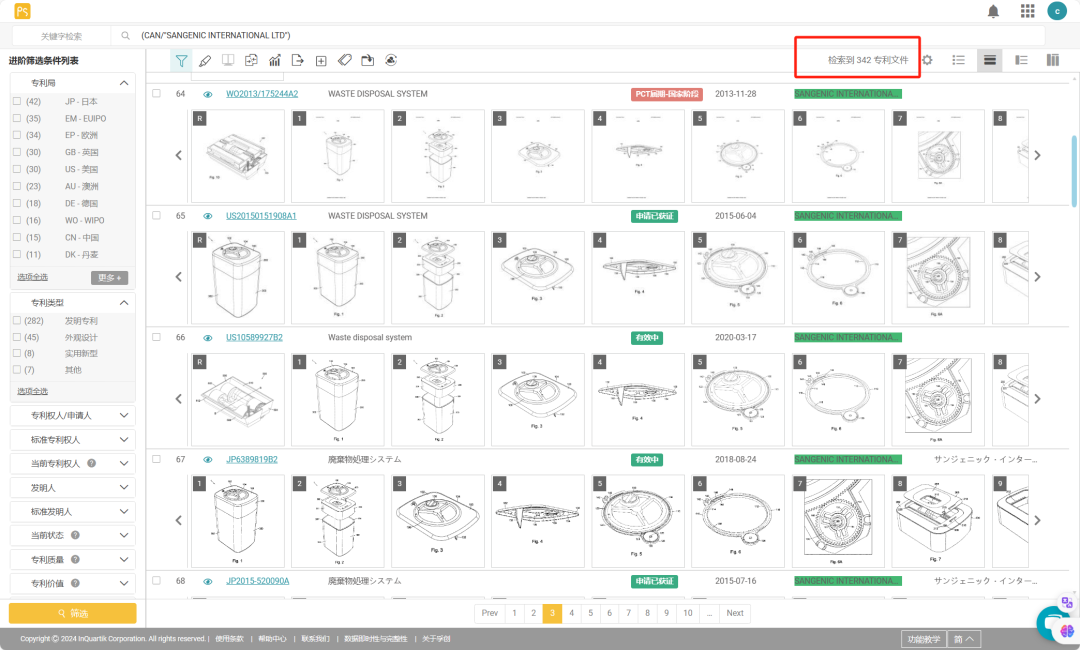1080x650 pixels.
Task: Check the EP - 欧洲 filter checkbox
Action: (17, 135)
